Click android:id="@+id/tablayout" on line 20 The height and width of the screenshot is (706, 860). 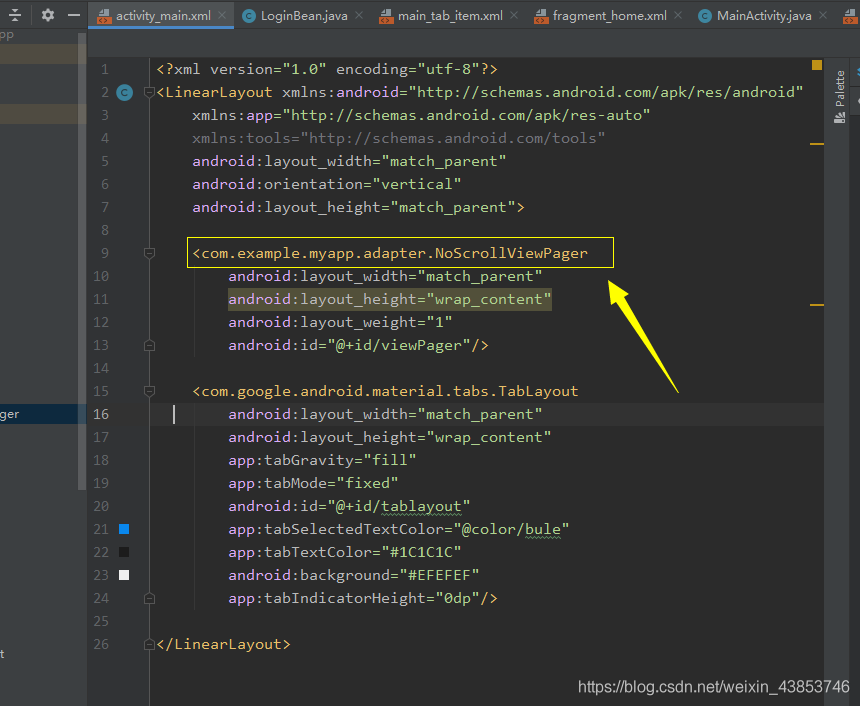[349, 506]
